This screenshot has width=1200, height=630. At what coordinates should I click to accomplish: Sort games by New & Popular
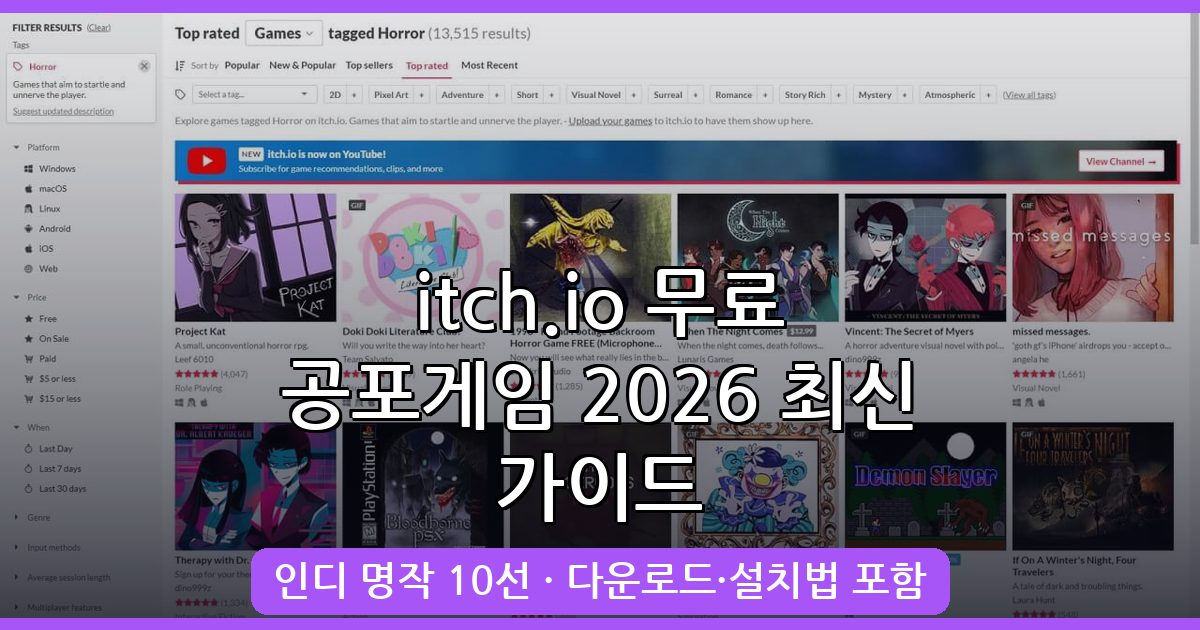click(302, 65)
